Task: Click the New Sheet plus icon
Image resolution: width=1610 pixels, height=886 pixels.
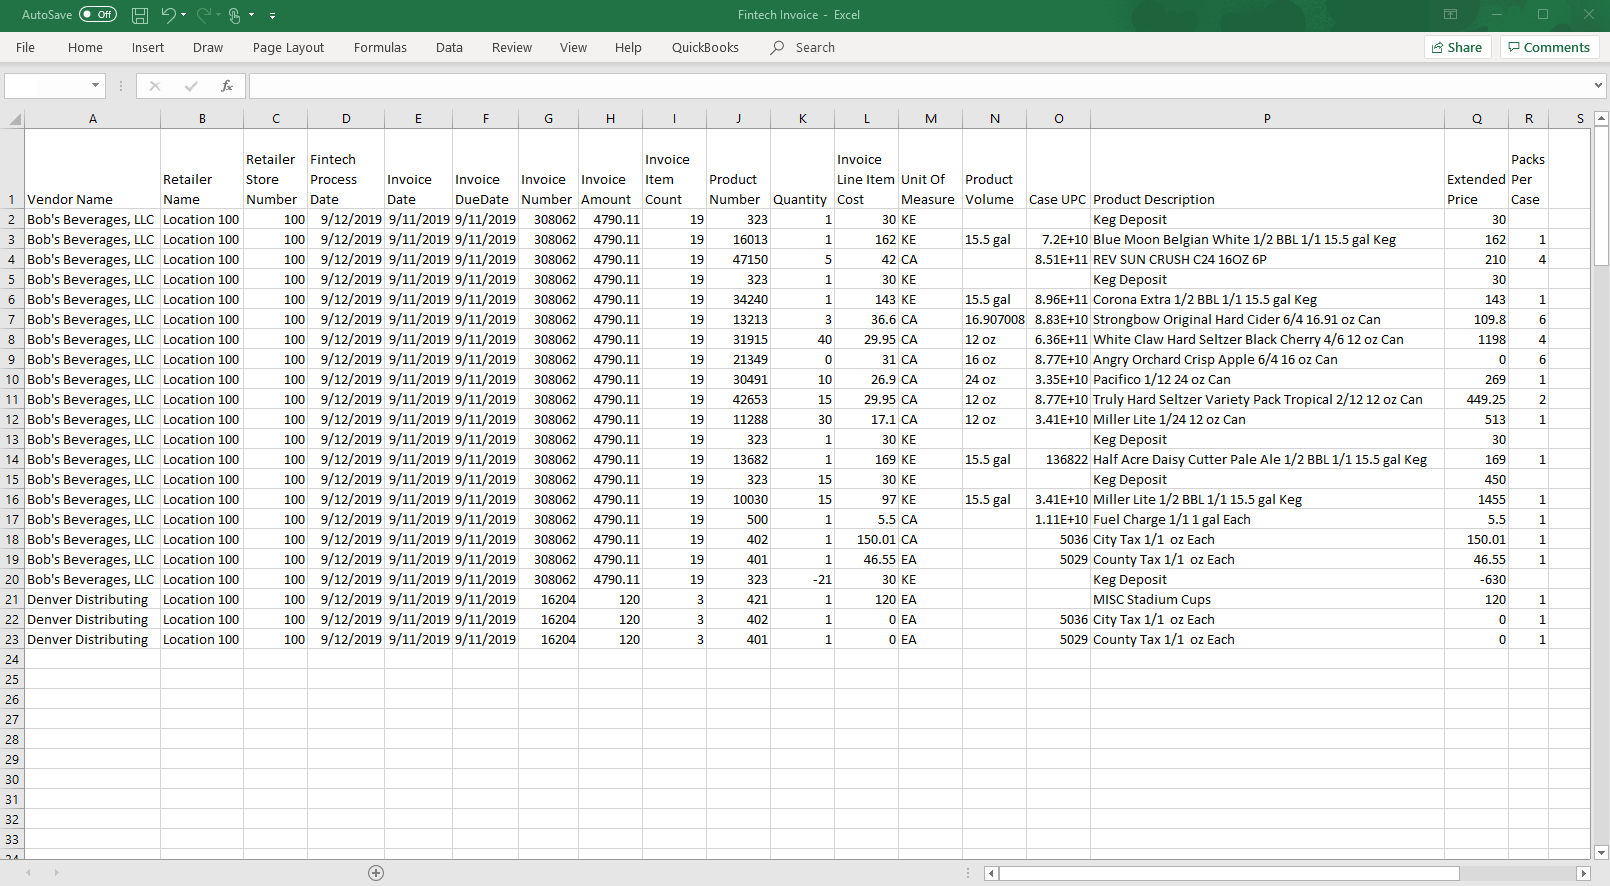Action: [376, 873]
